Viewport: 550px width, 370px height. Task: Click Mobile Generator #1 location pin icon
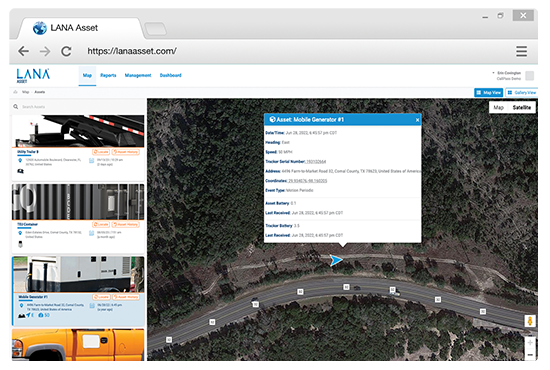pyautogui.click(x=21, y=305)
